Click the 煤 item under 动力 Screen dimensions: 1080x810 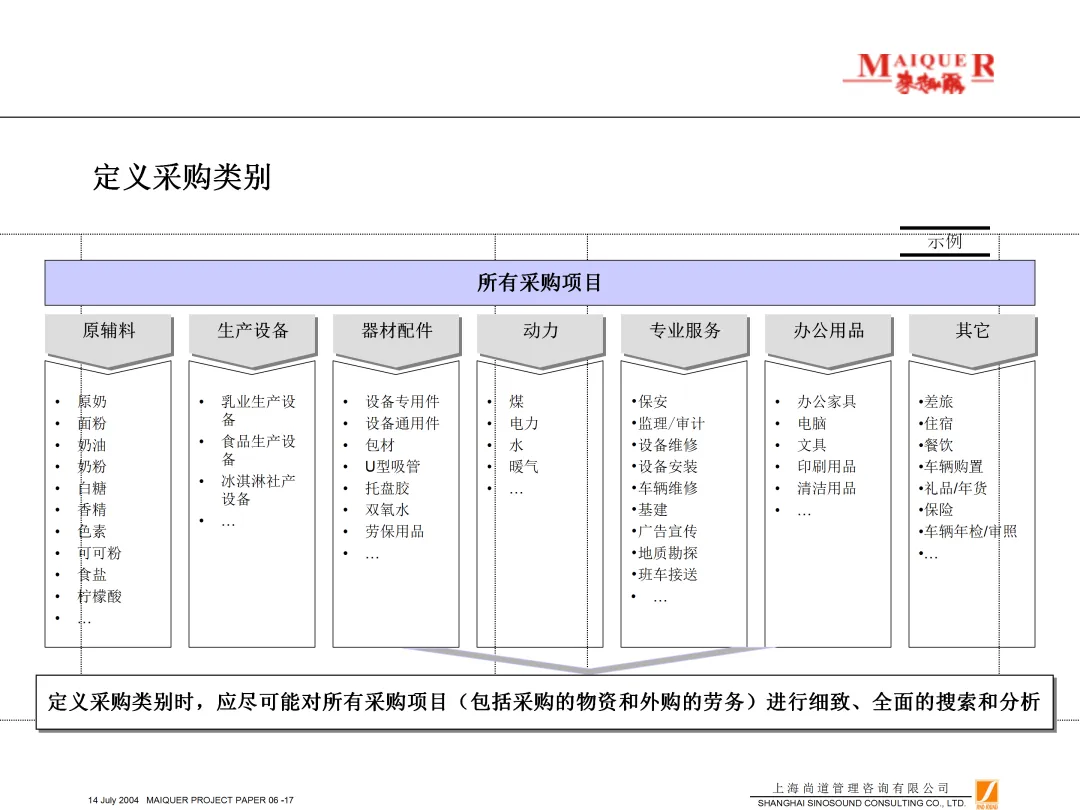coord(517,402)
